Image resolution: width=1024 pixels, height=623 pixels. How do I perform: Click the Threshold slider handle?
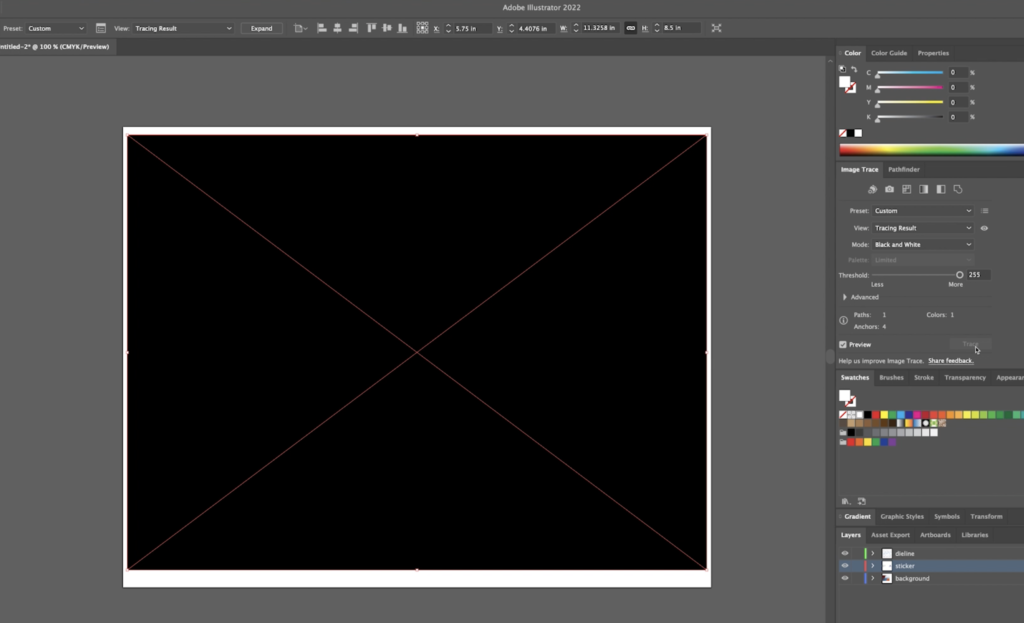pos(959,275)
